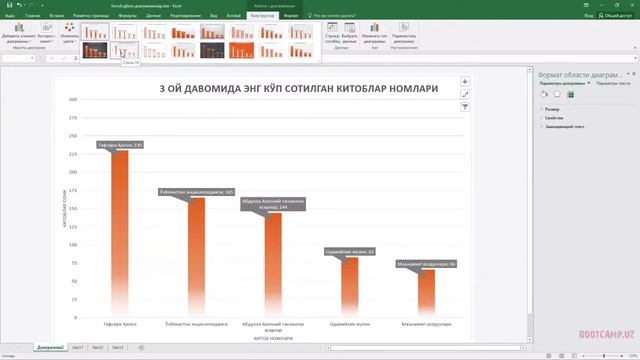The height and width of the screenshot is (360, 640).
Task: Add a new sheet with plus button
Action: [x=141, y=348]
